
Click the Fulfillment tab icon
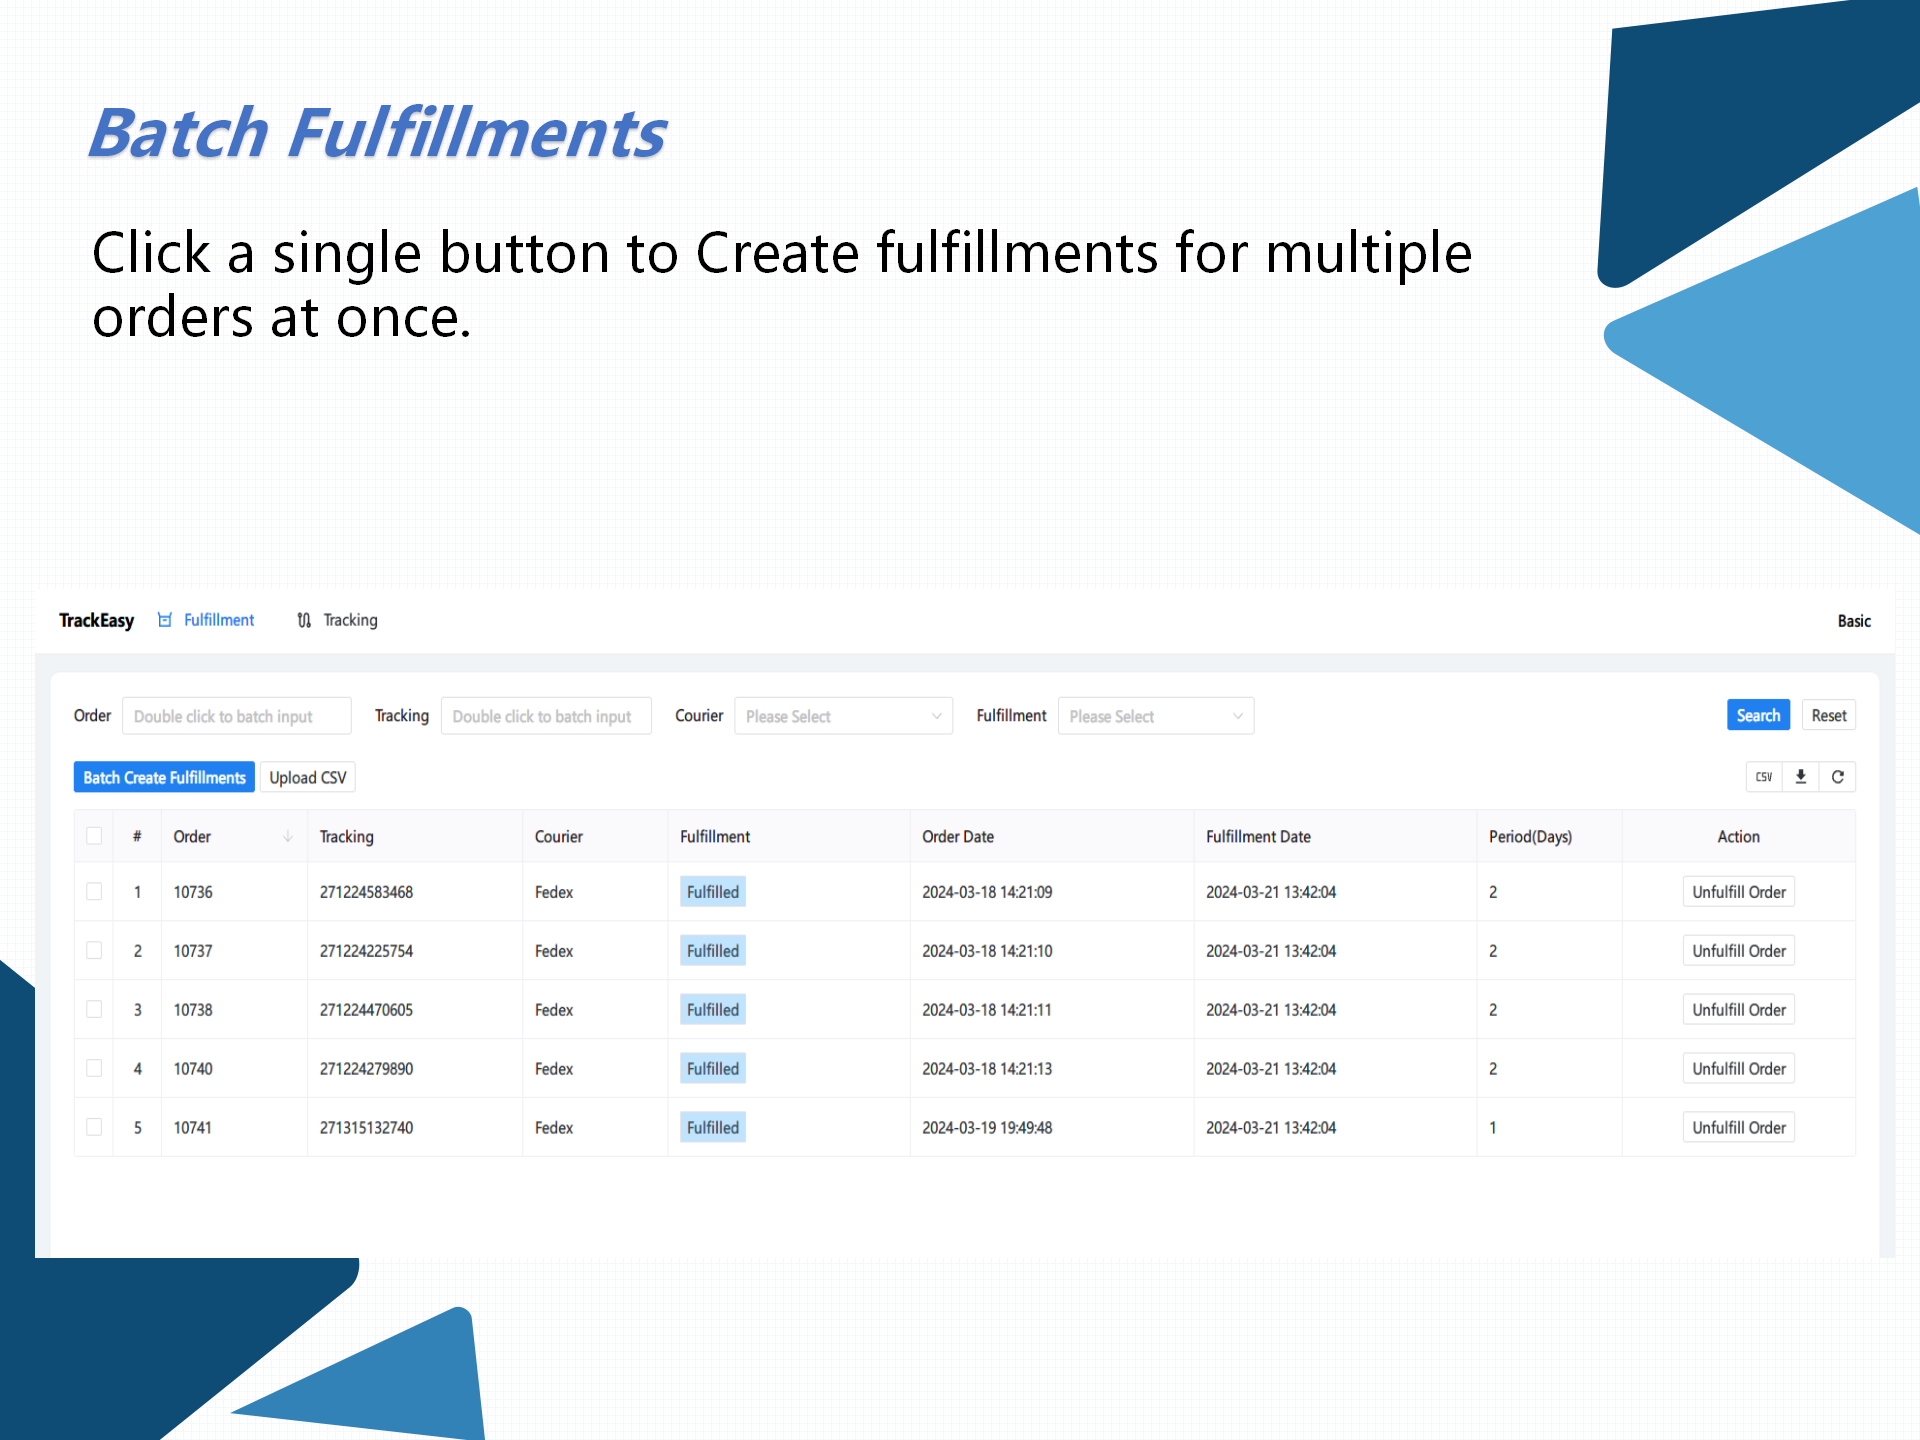165,620
